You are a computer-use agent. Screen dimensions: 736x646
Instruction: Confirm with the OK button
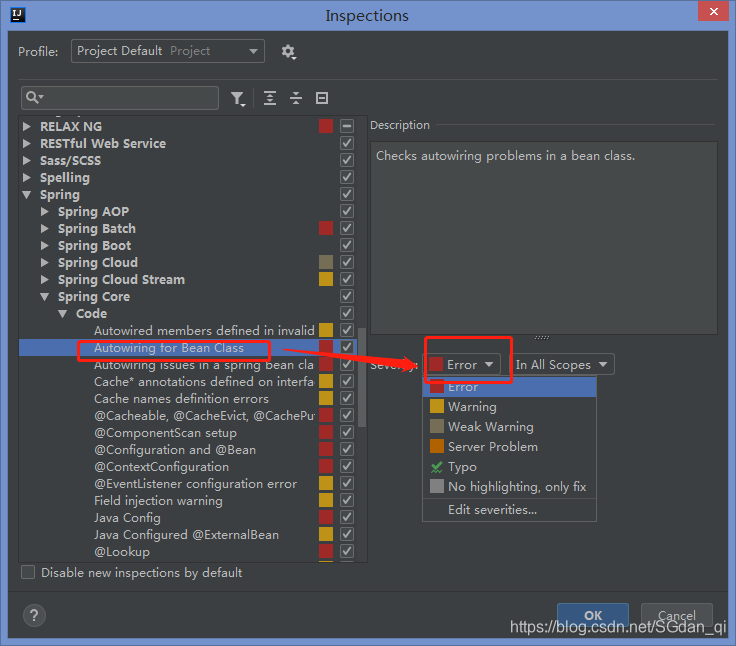(x=593, y=615)
